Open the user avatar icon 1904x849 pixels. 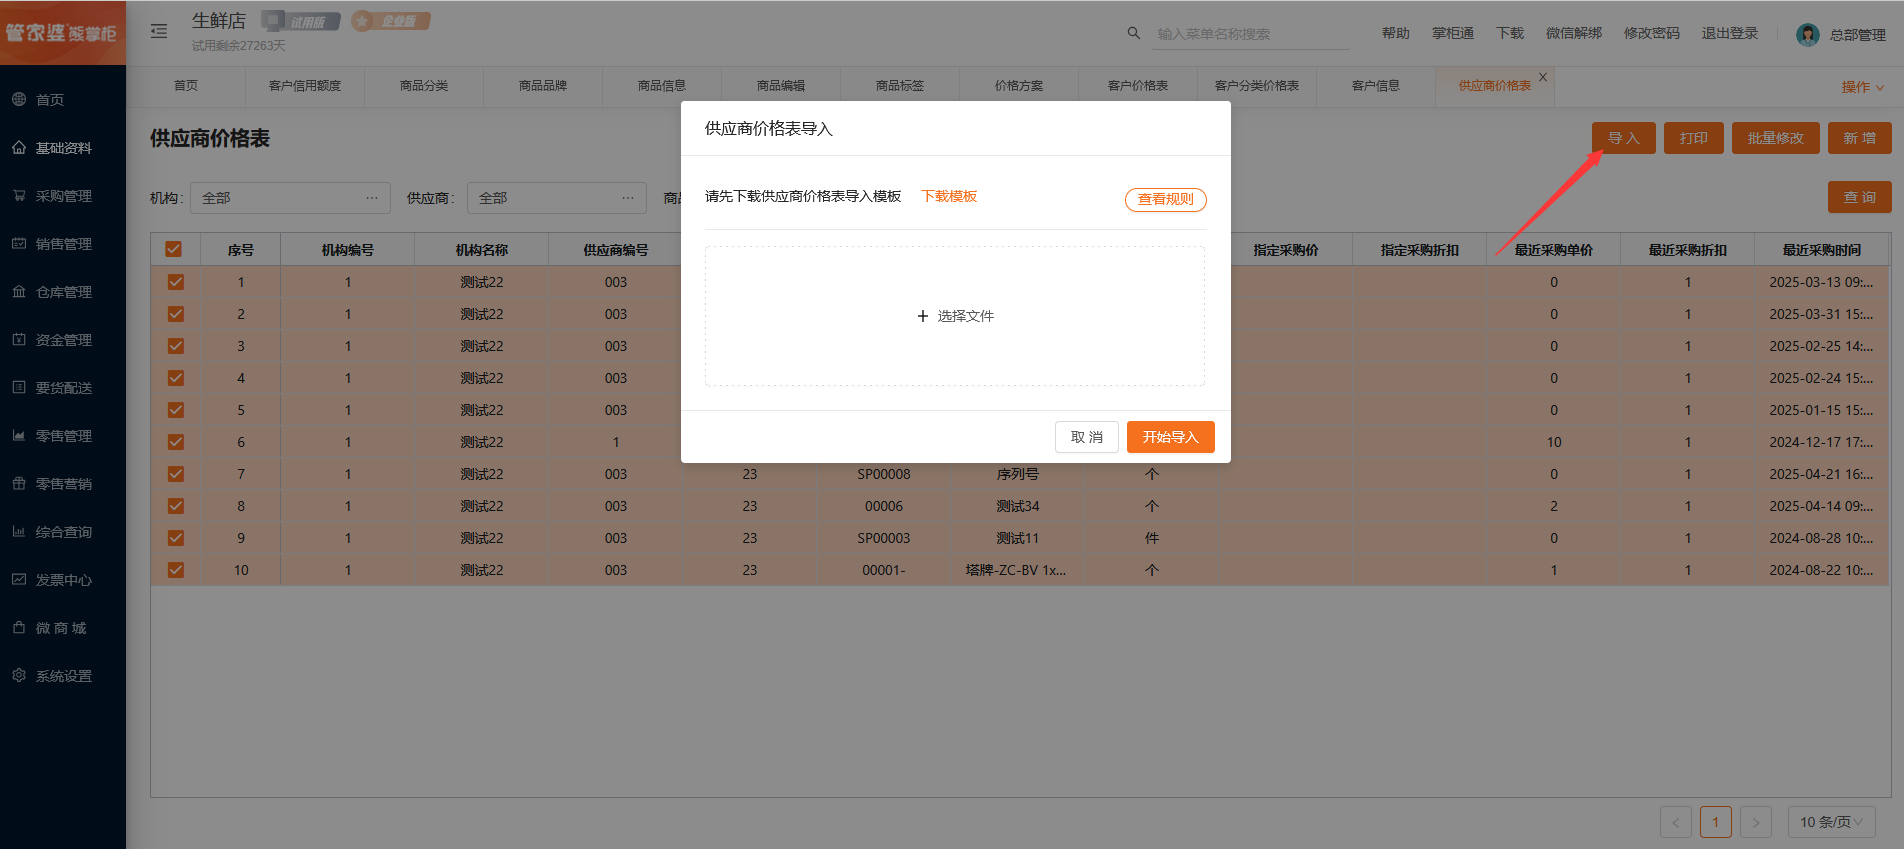pyautogui.click(x=1808, y=34)
